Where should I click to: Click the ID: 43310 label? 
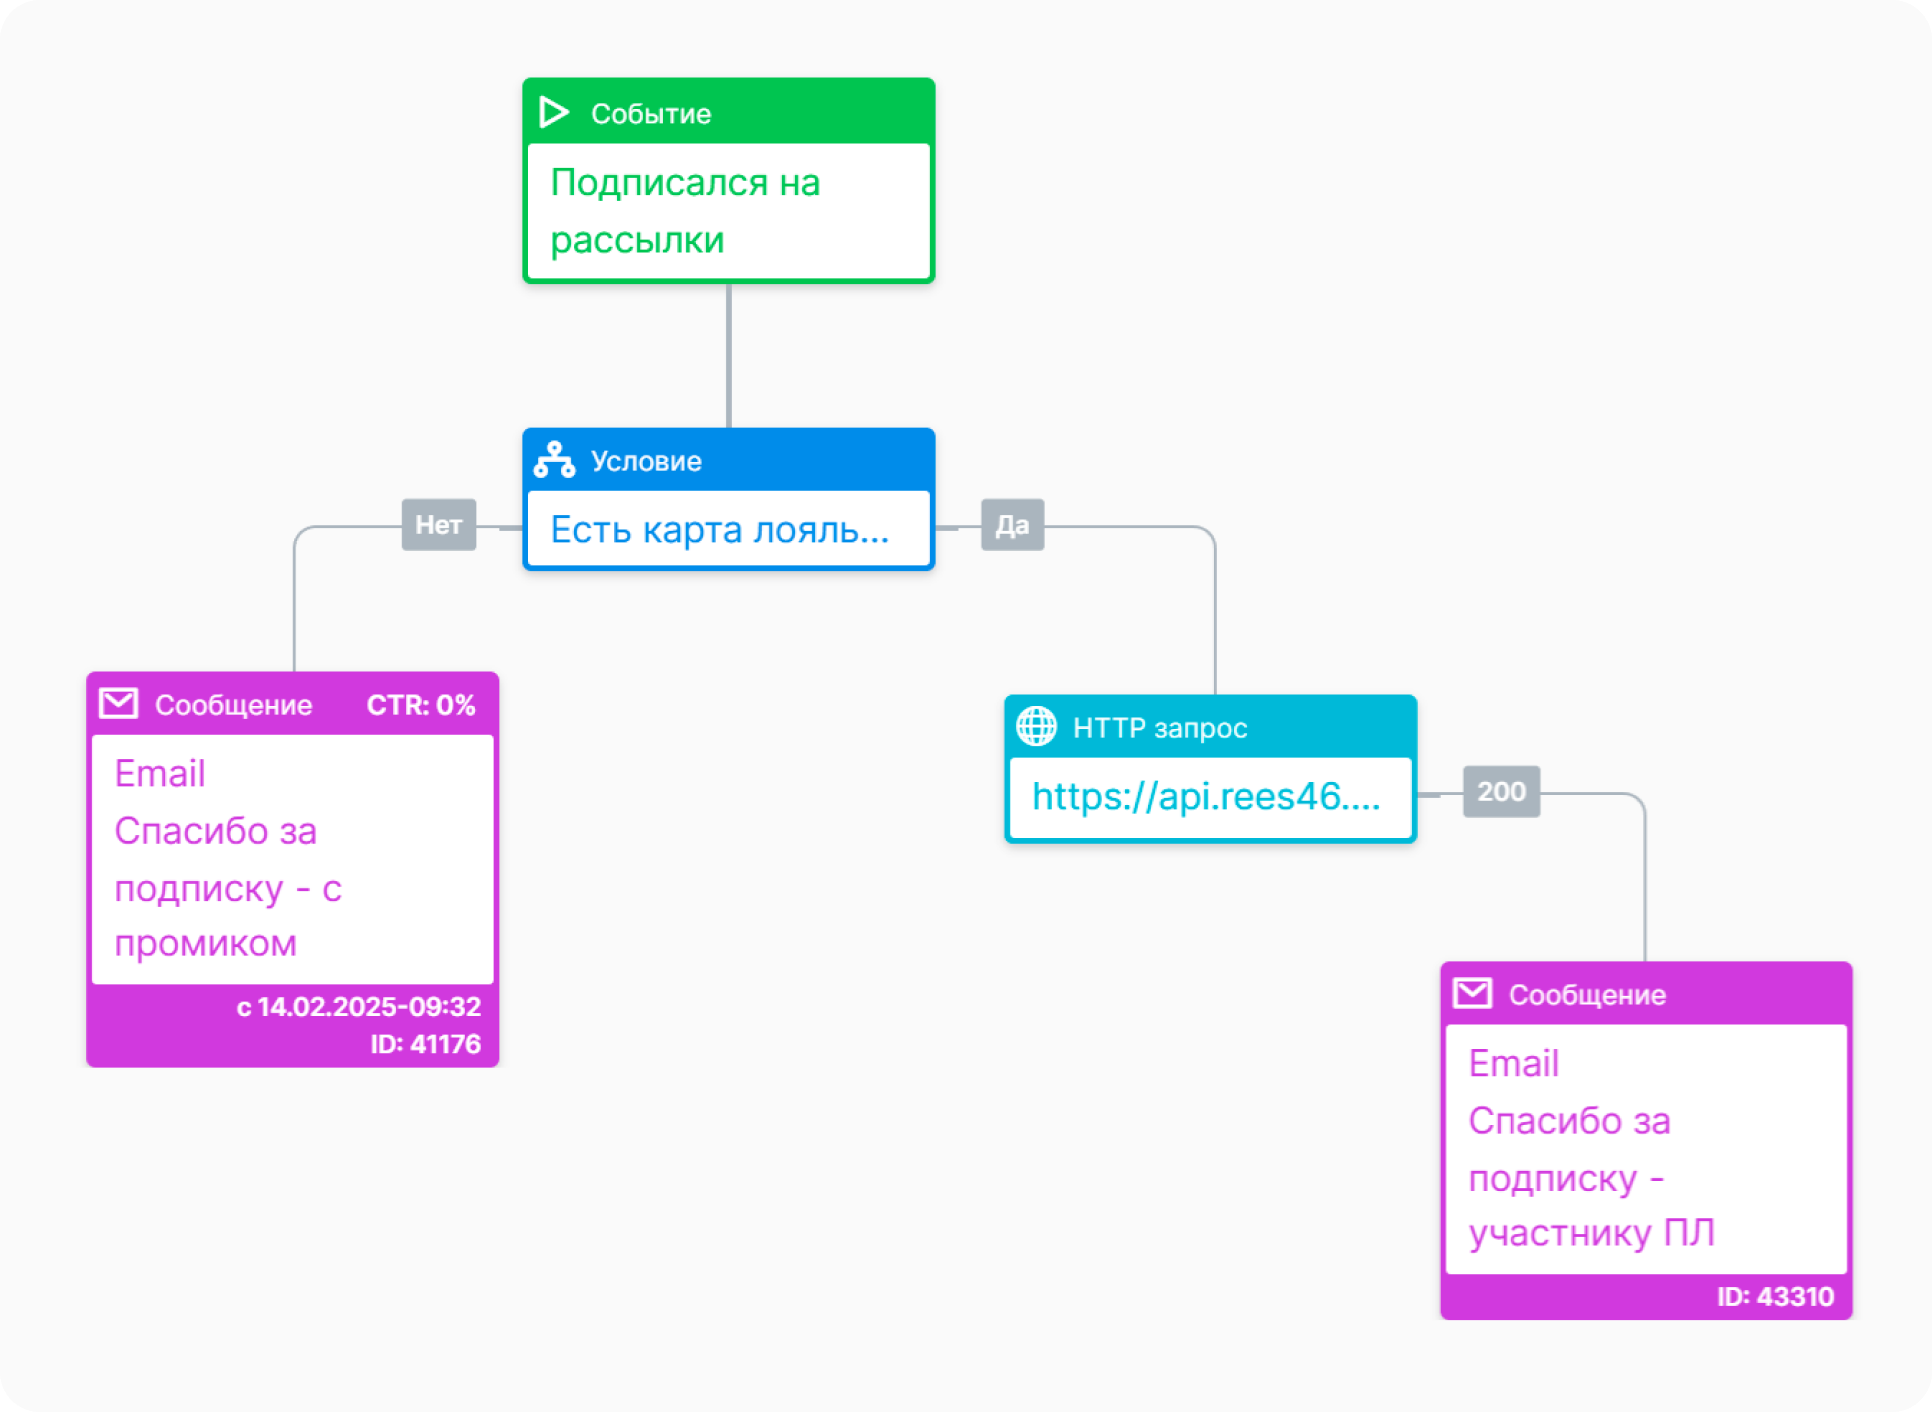(1775, 1296)
